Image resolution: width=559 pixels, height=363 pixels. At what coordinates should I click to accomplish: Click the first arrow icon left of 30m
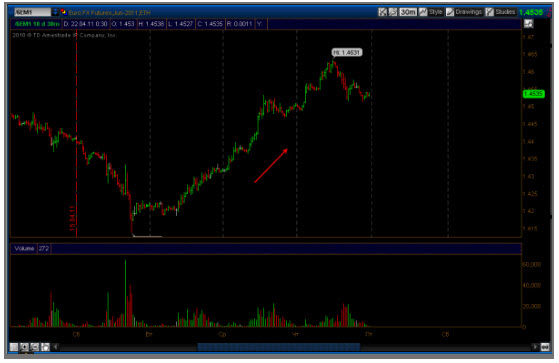pos(383,12)
